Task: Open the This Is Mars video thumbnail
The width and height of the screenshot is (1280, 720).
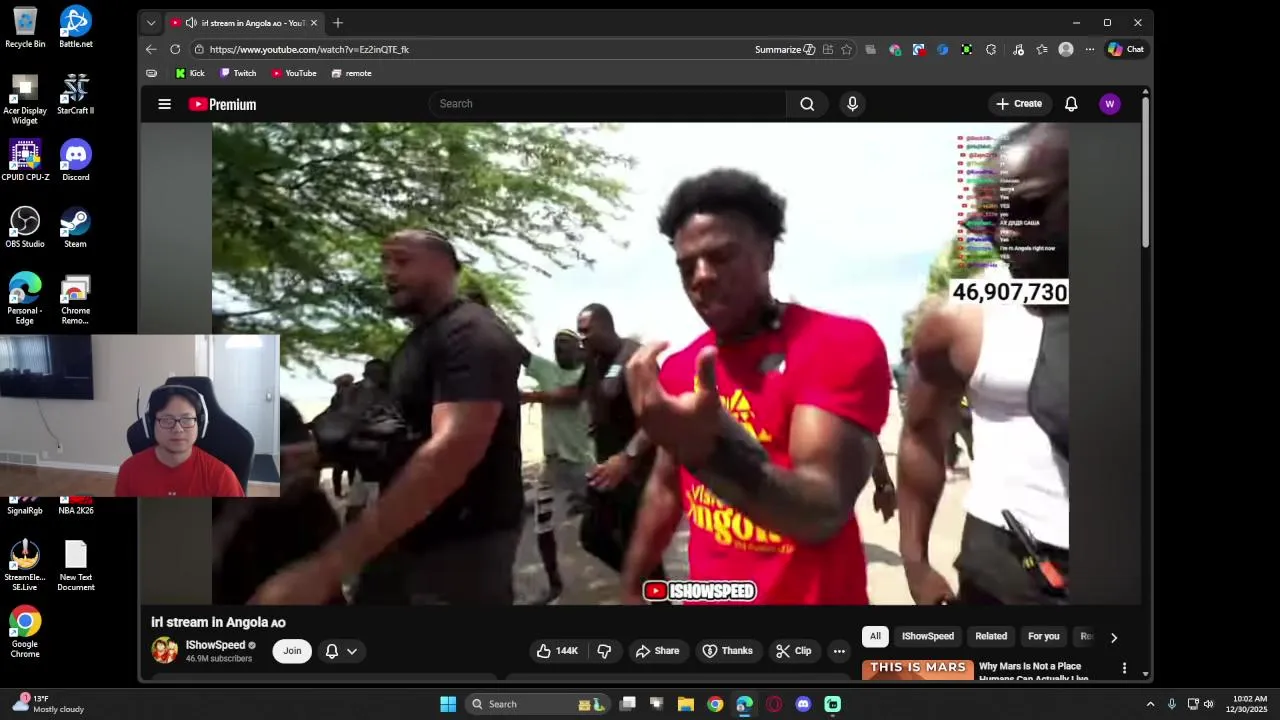Action: (x=918, y=670)
